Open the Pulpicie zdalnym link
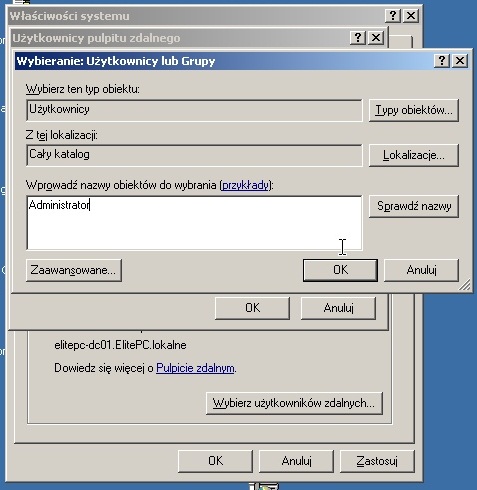Image resolution: width=477 pixels, height=490 pixels. (195, 368)
